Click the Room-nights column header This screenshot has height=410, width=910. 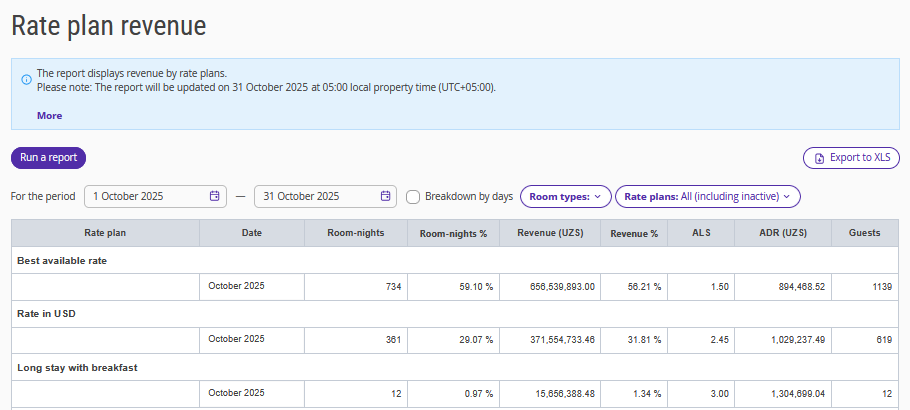coord(356,233)
